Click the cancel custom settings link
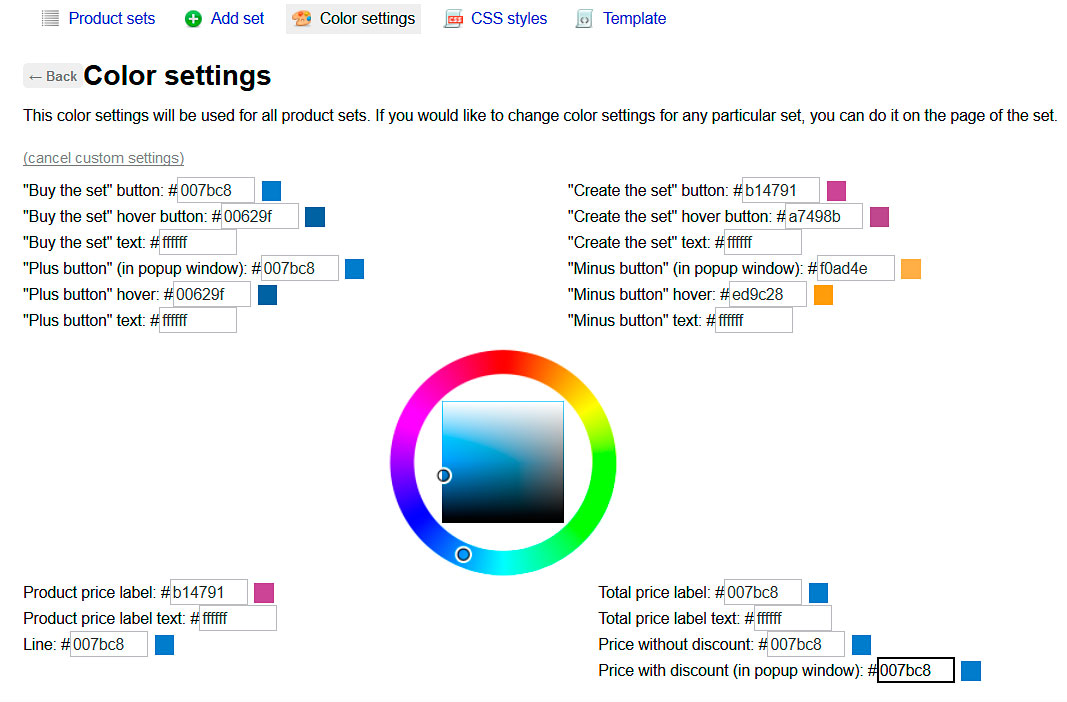 [103, 158]
